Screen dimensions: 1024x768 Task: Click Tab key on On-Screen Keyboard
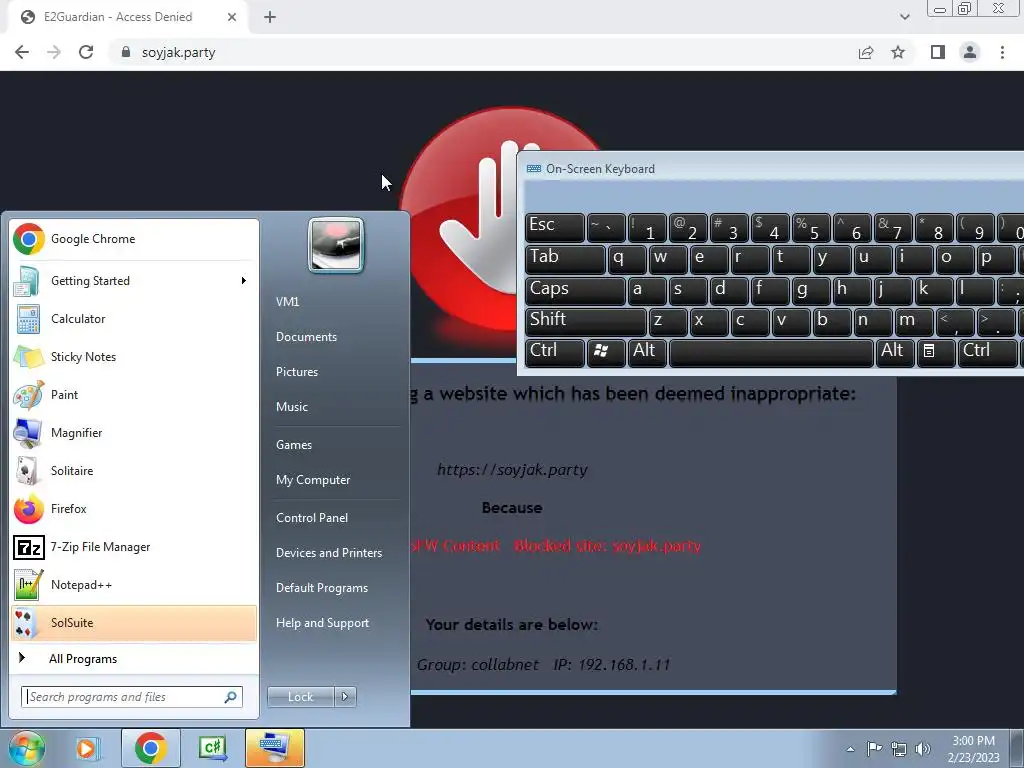click(566, 259)
